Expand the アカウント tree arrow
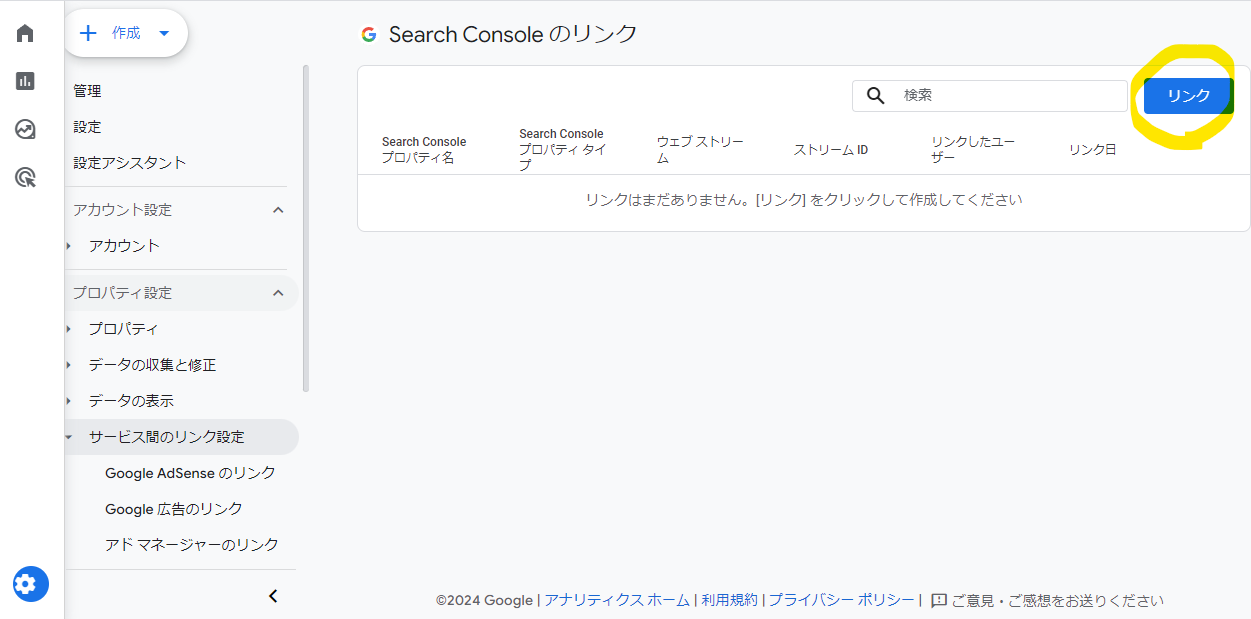Viewport: 1251px width, 619px height. [x=69, y=246]
